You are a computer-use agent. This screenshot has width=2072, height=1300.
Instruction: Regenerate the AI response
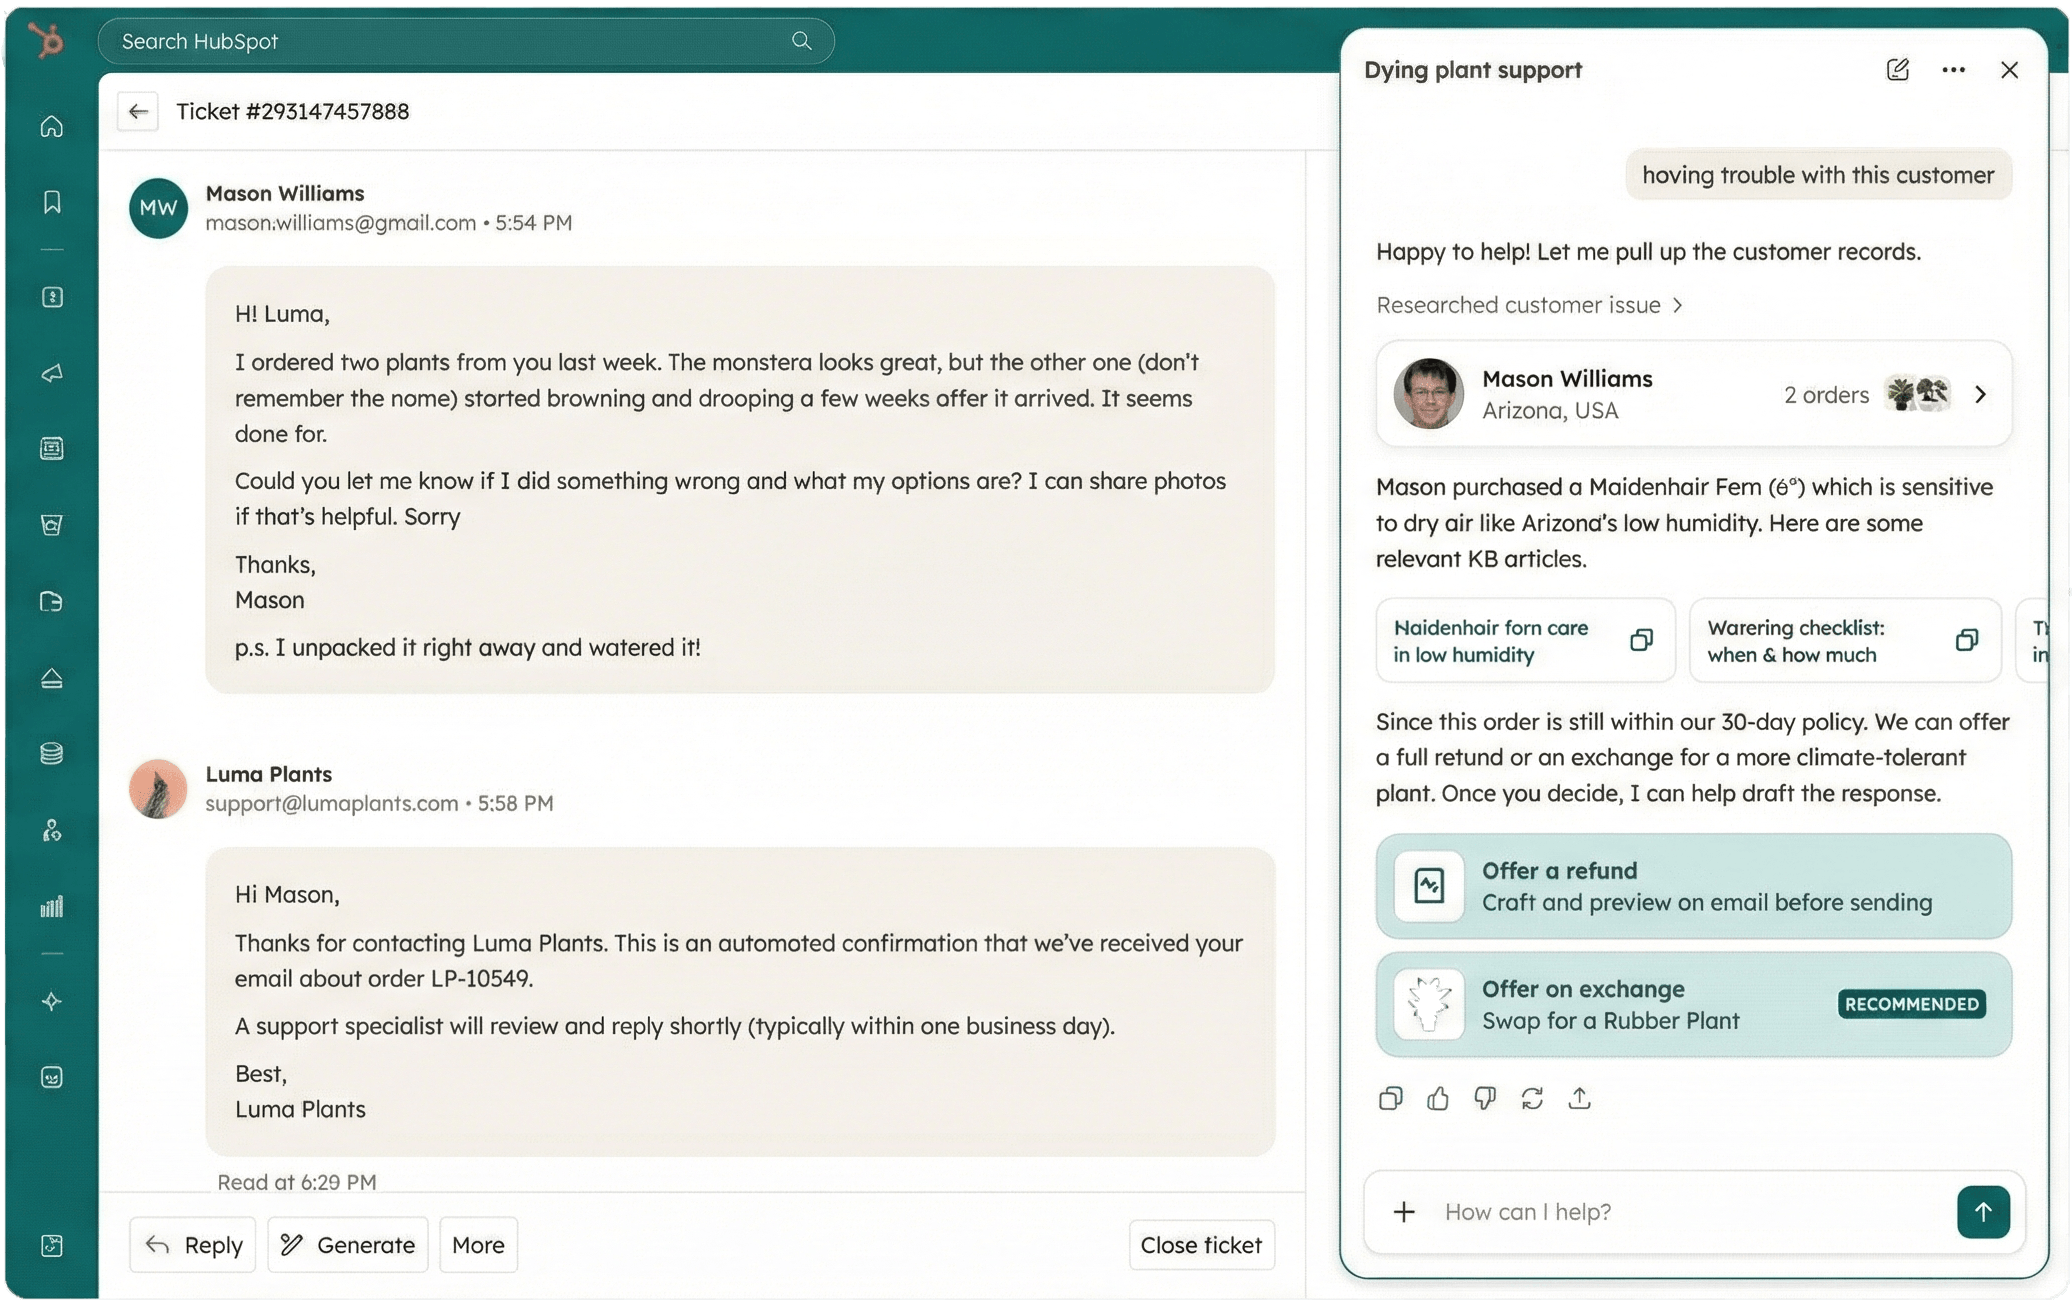tap(1532, 1098)
